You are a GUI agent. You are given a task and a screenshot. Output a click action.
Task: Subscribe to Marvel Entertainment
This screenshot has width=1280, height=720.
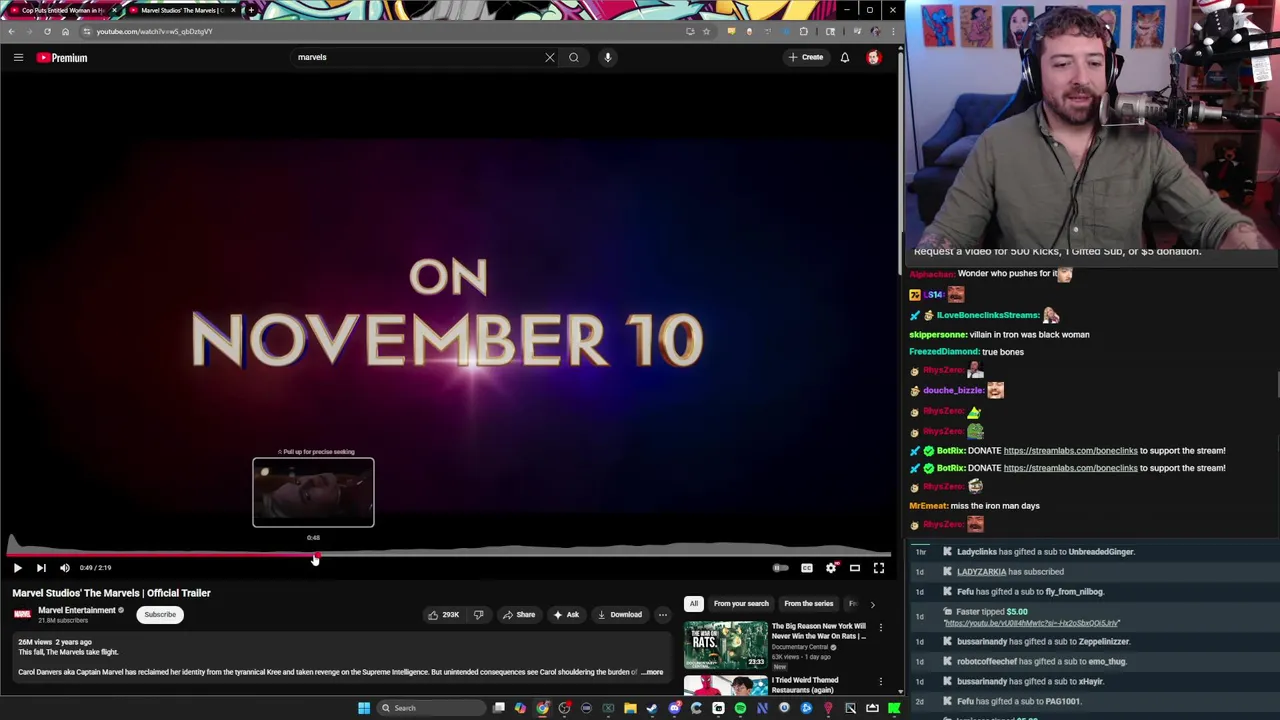coord(160,614)
